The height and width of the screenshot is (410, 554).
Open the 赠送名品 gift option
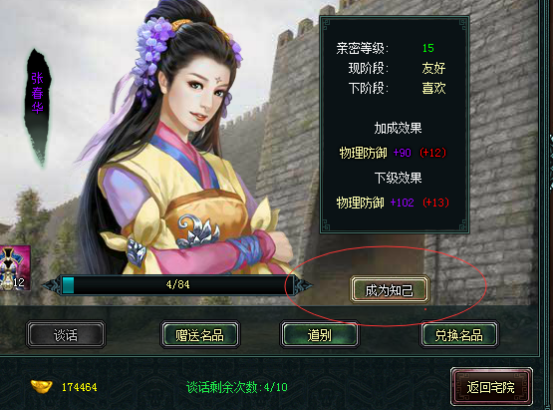(x=200, y=334)
